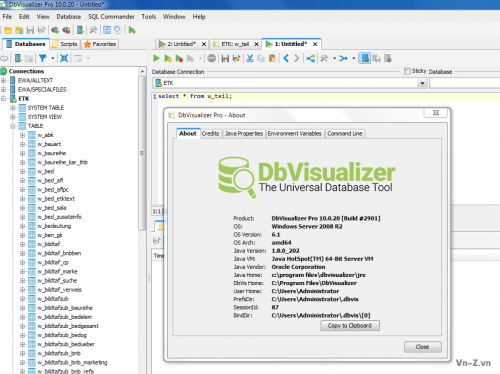Collapse the TABLE node

[13, 126]
